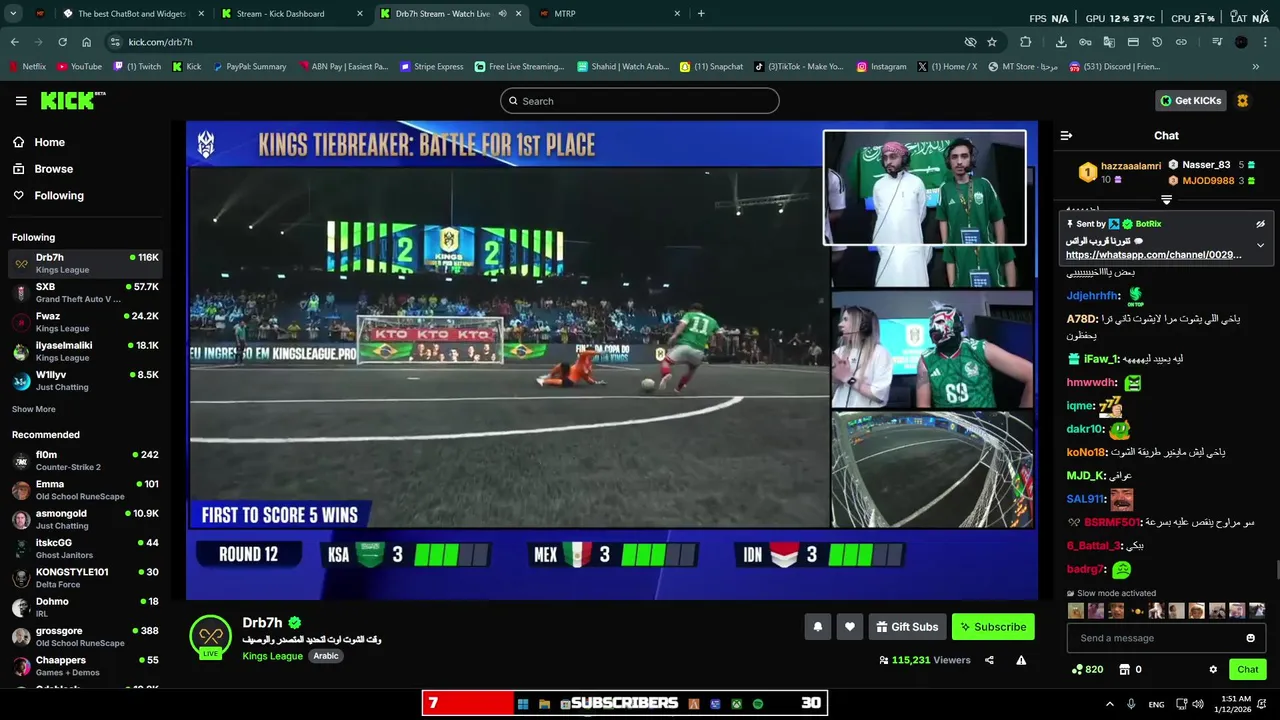Image resolution: width=1280 pixels, height=720 pixels.
Task: Click the green Chat send button
Action: 1248,670
